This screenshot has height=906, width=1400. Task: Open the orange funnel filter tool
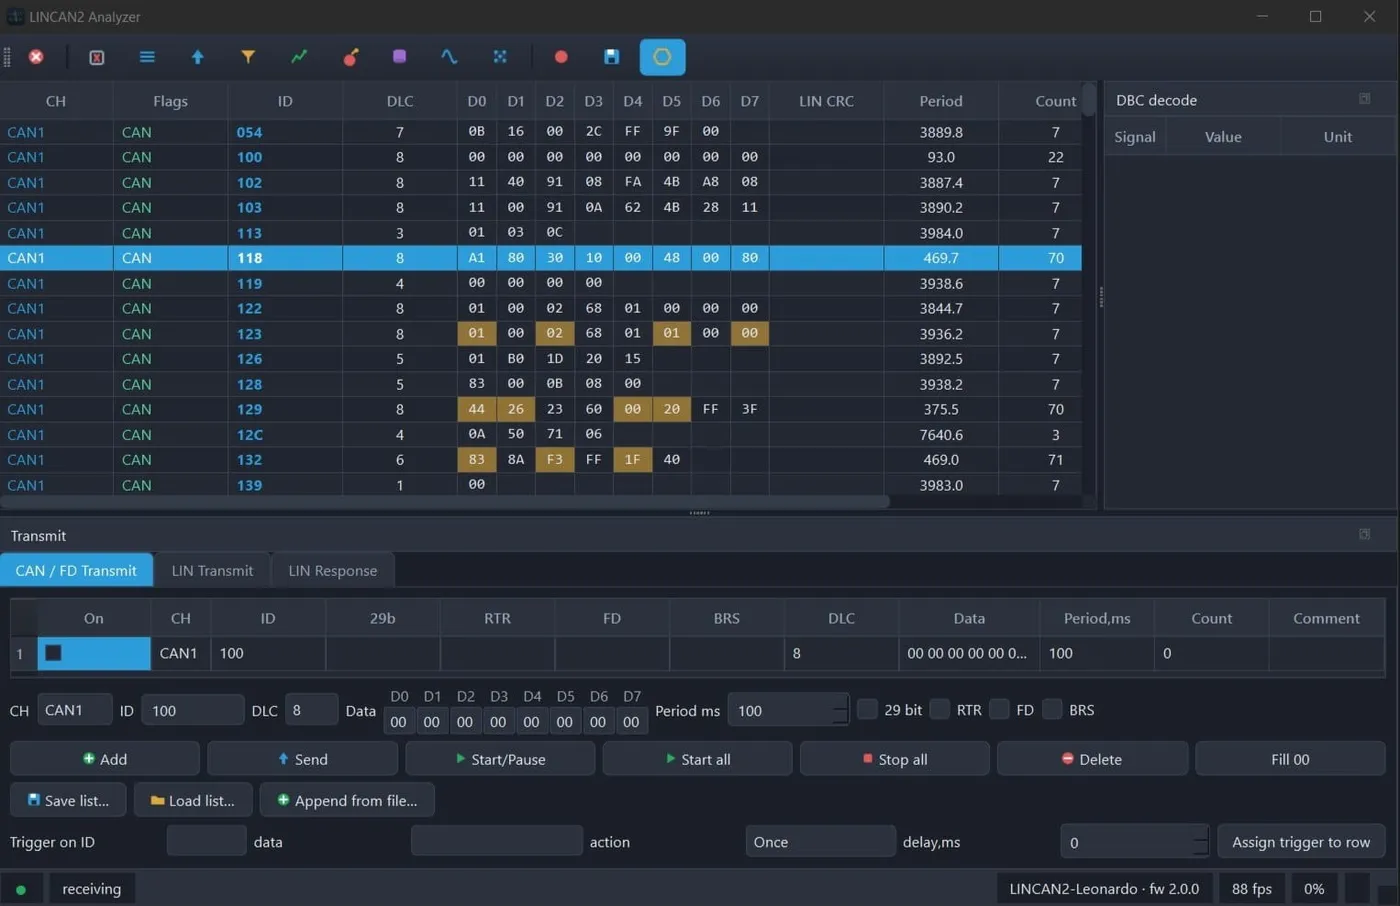pos(248,57)
